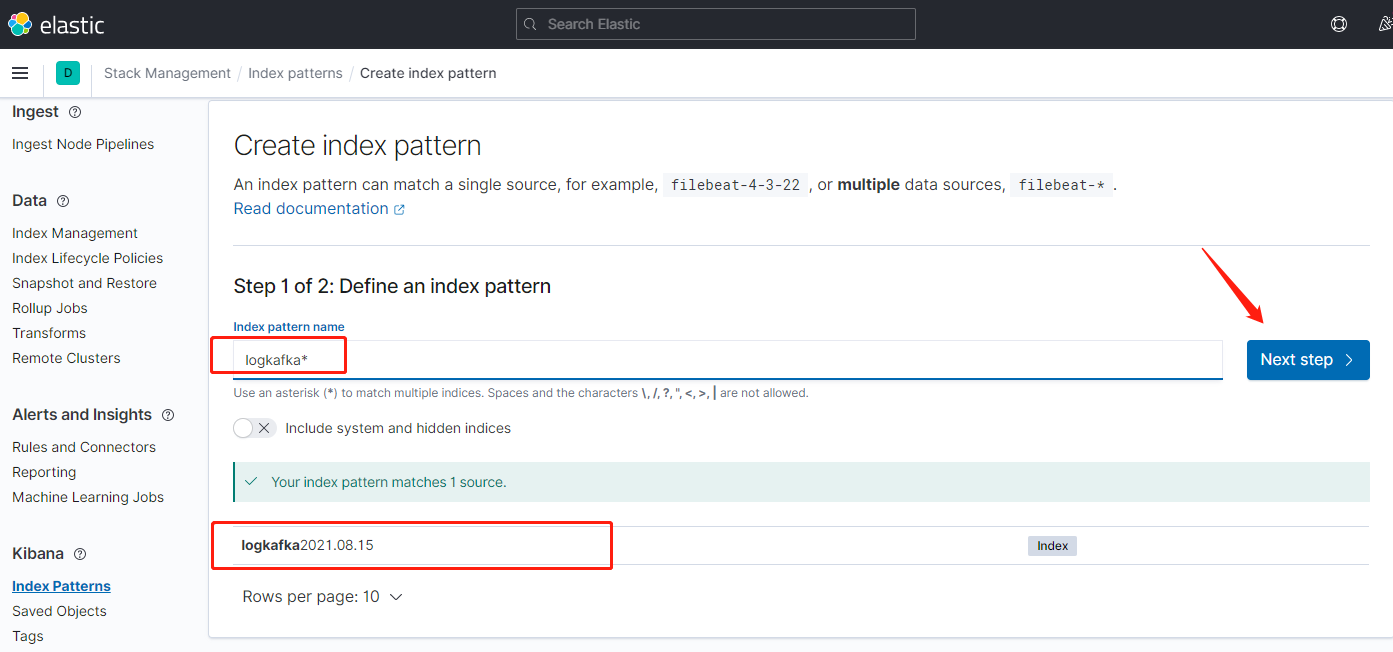Open Rules and Connectors

[x=84, y=447]
